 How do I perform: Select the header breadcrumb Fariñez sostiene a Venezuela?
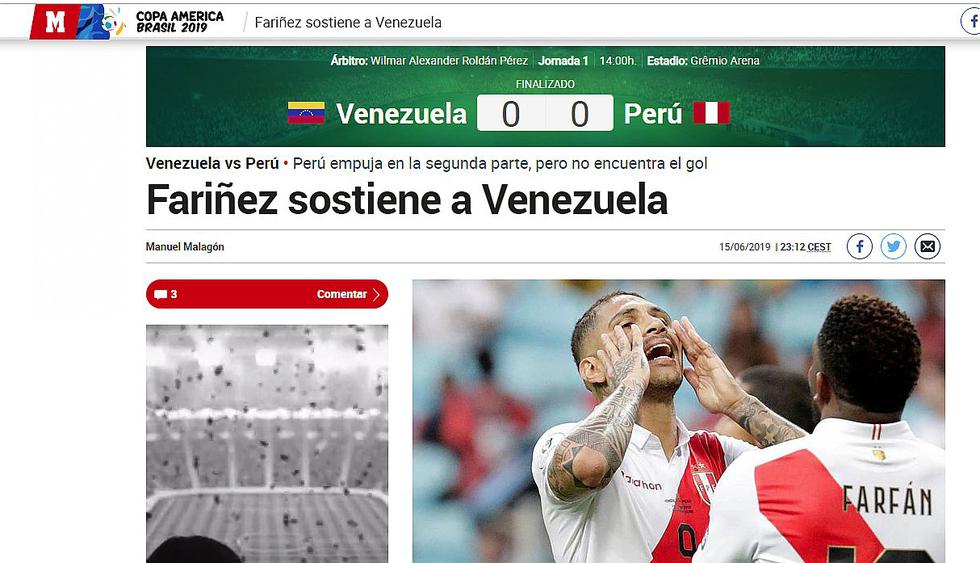coord(348,22)
